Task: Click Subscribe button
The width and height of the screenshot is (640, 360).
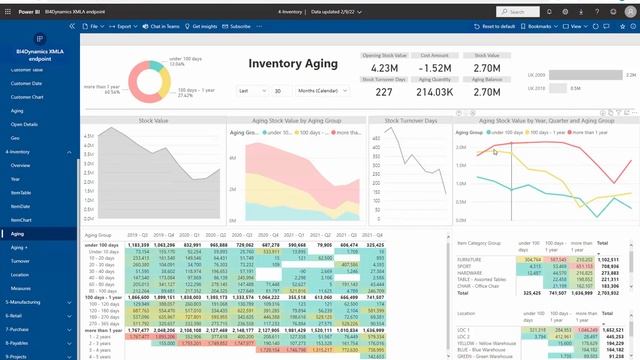Action: tap(236, 26)
